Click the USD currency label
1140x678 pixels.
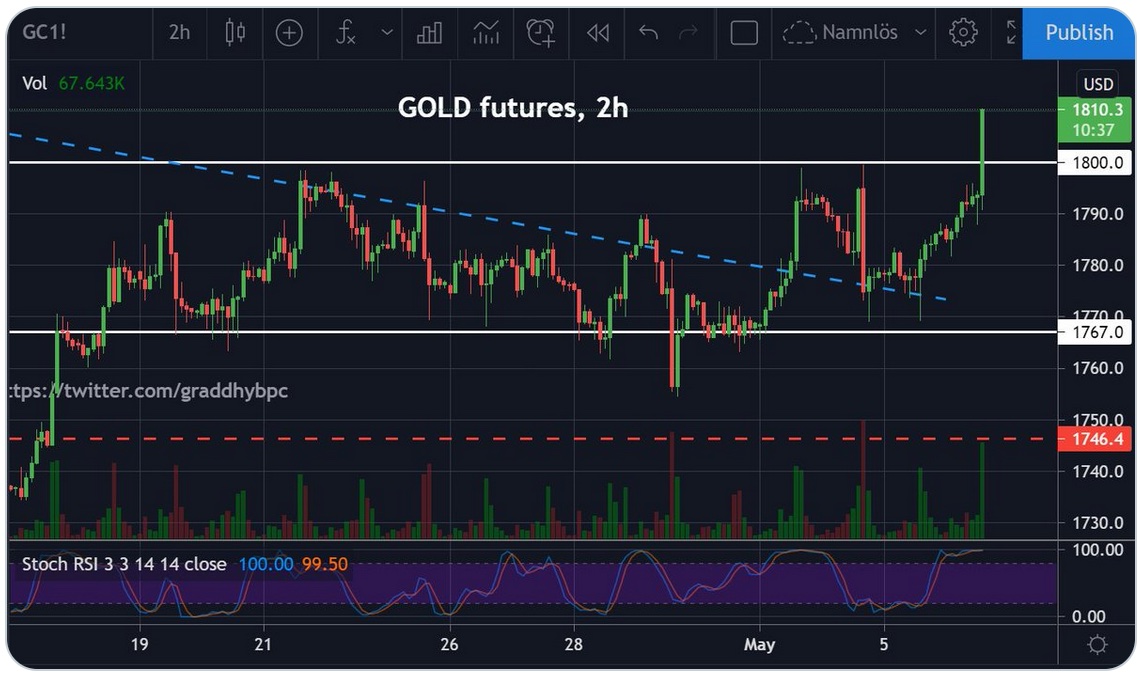point(1098,84)
